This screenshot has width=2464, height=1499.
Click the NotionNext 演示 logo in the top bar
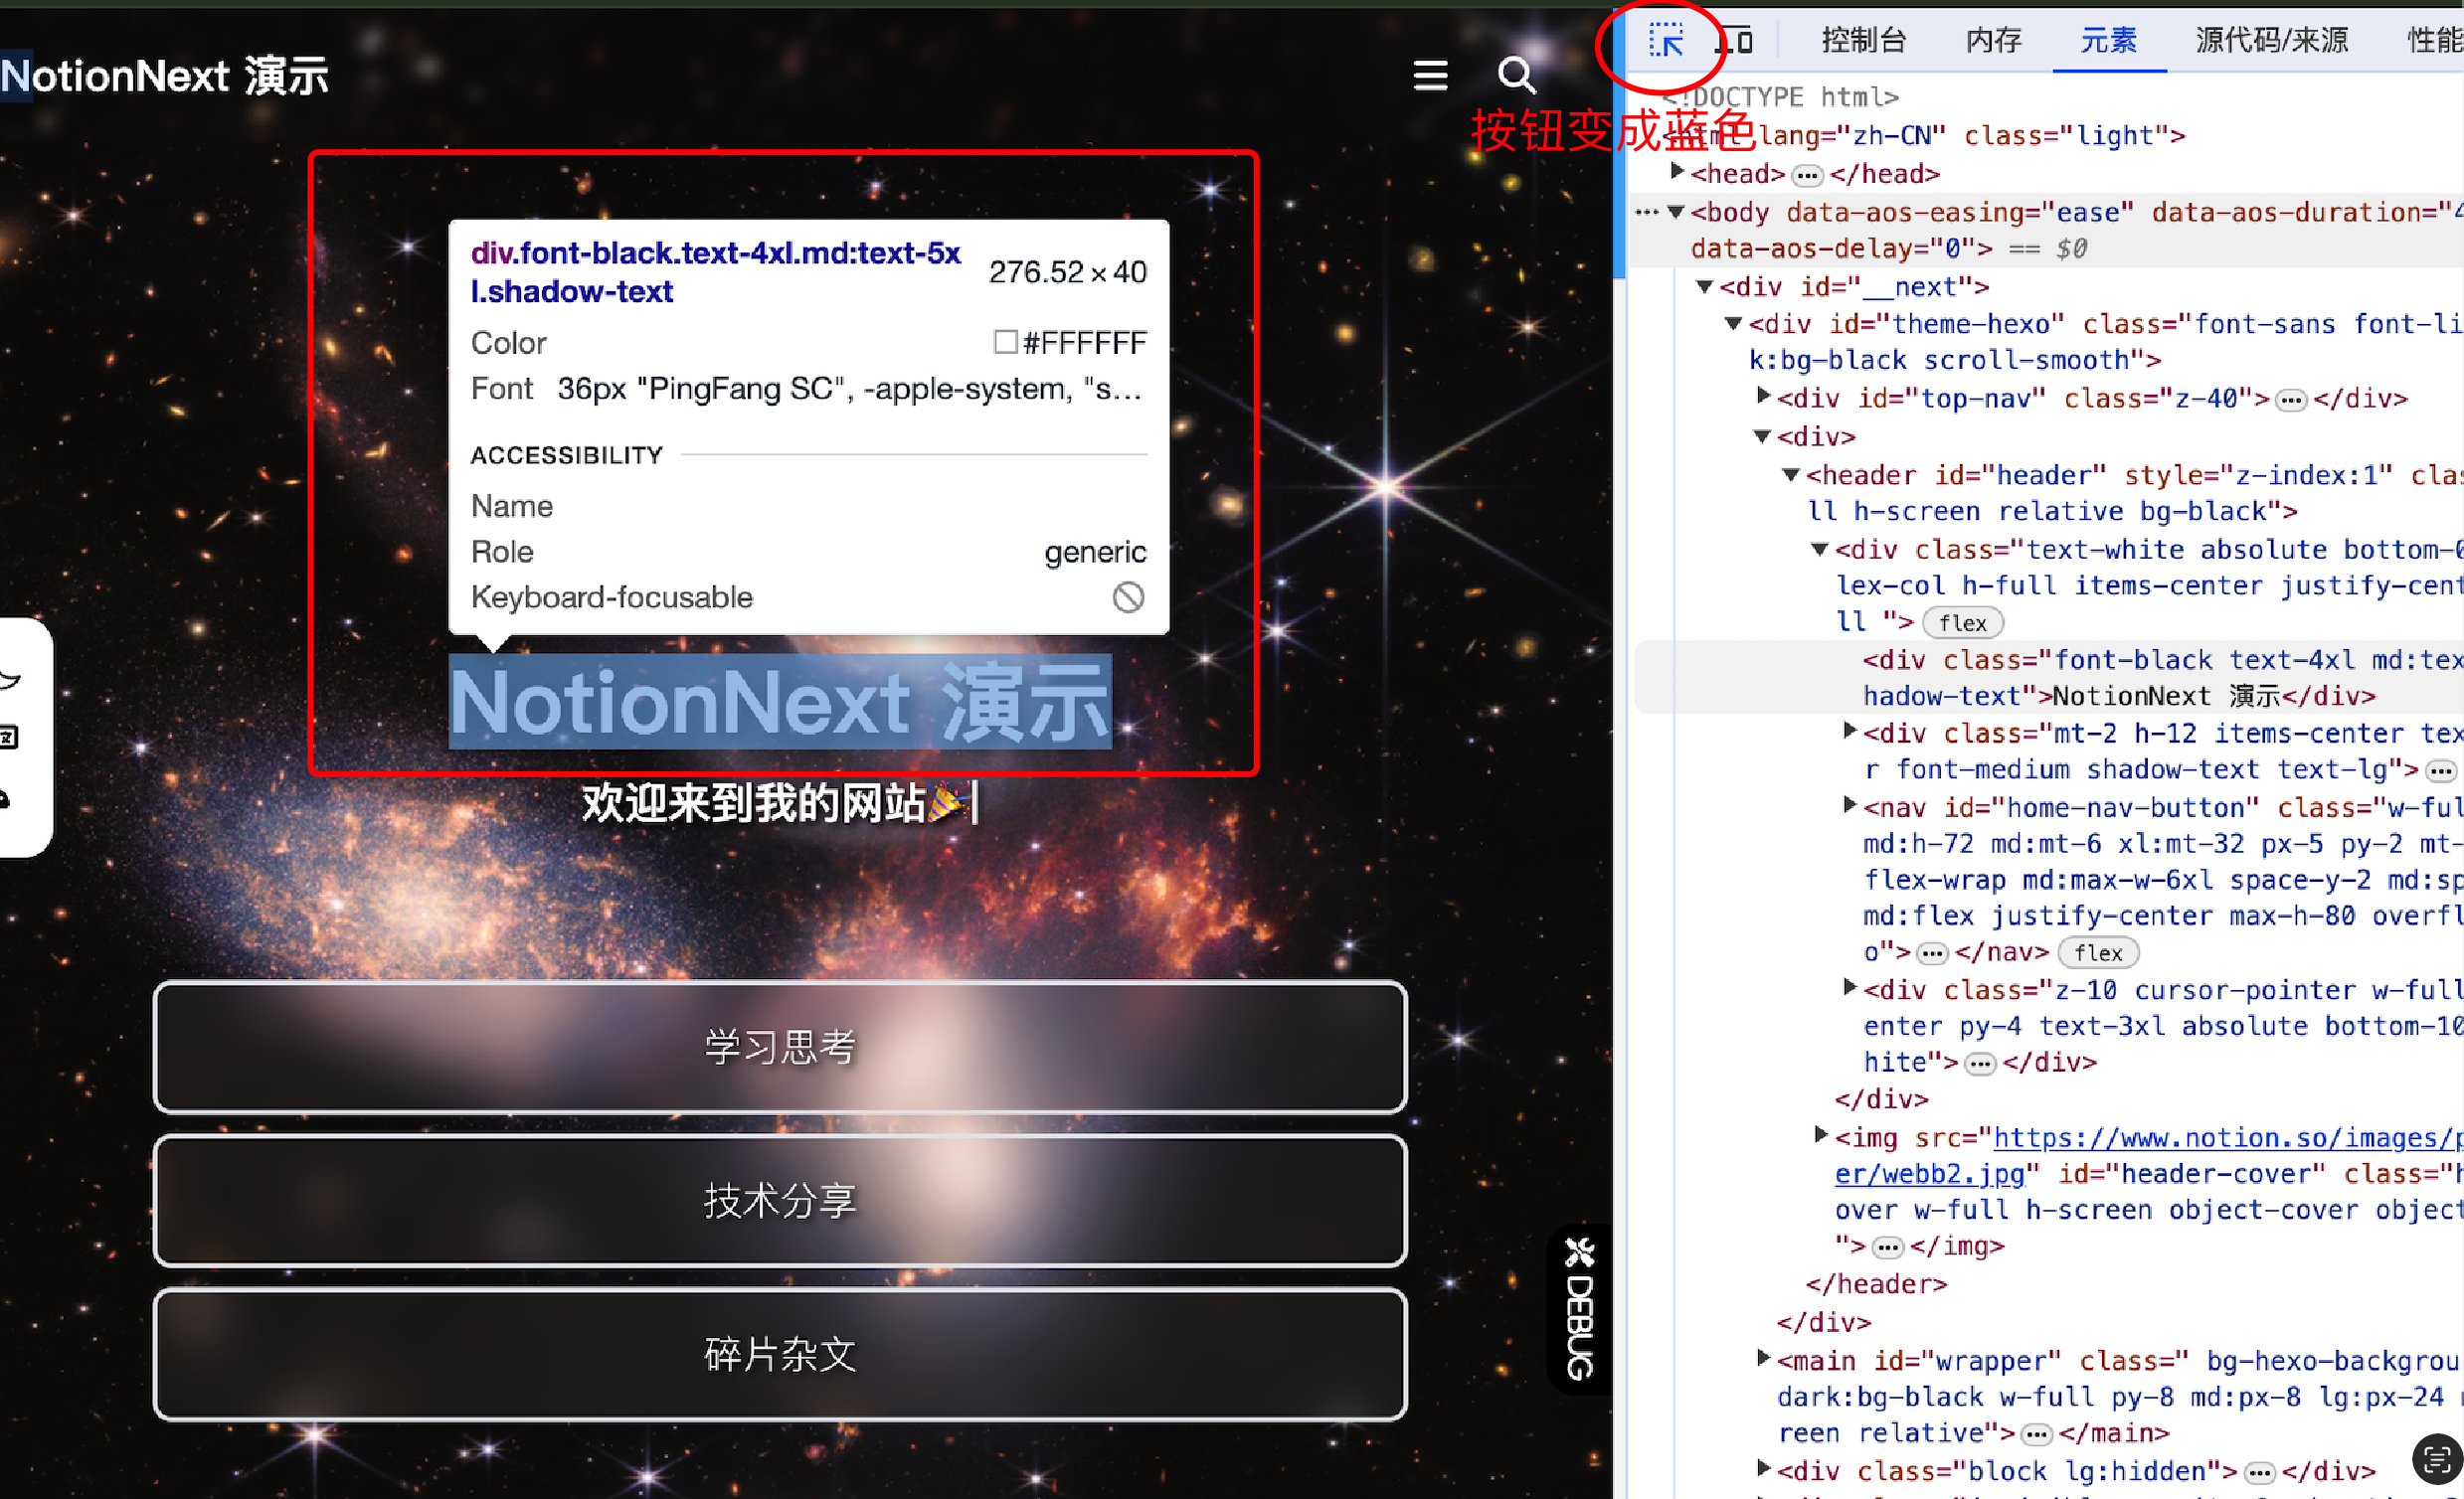tap(165, 76)
